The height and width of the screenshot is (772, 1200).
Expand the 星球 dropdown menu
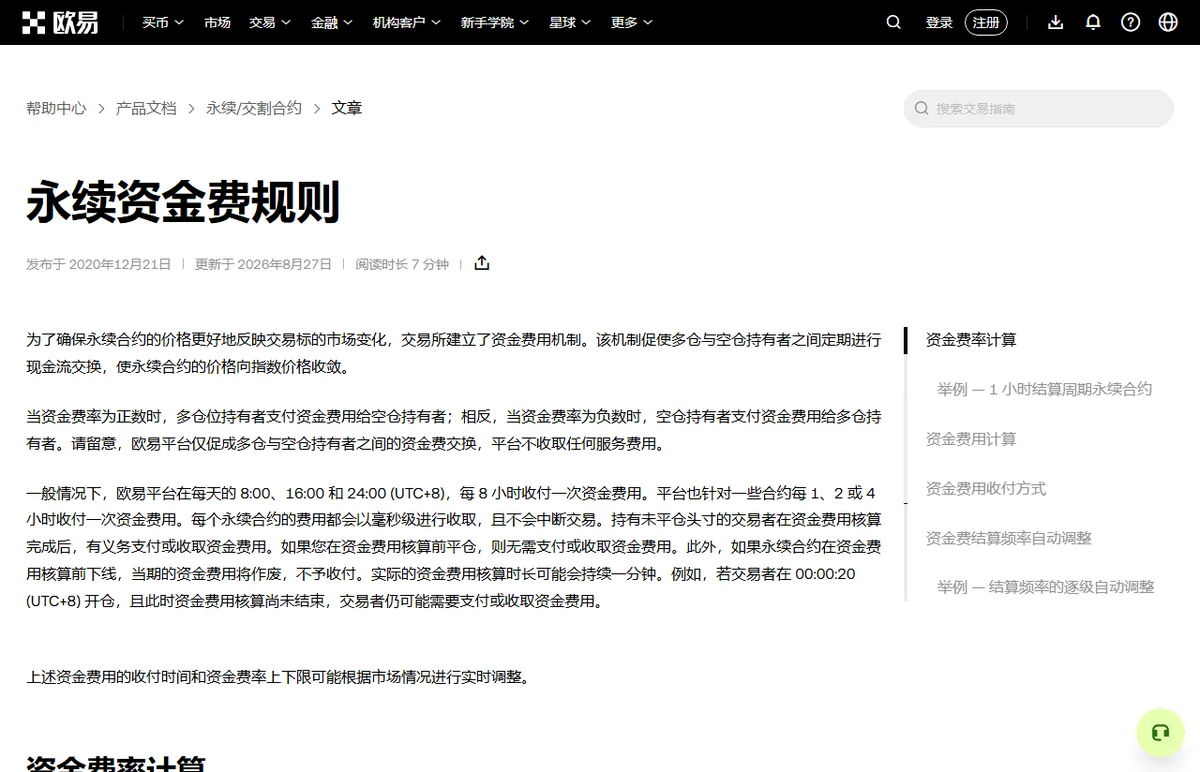(x=570, y=22)
